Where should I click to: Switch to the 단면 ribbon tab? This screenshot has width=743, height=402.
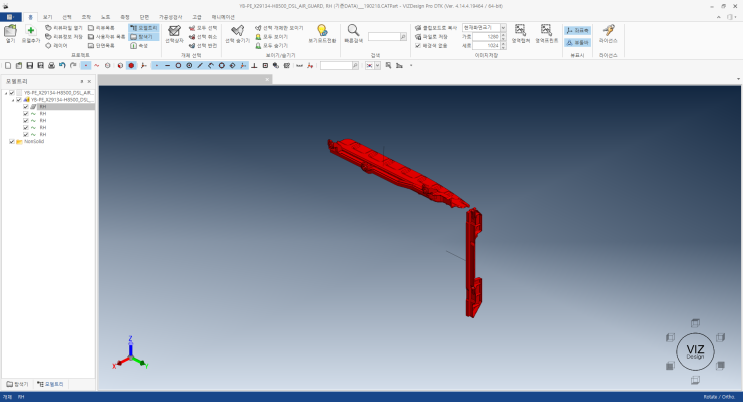point(144,17)
